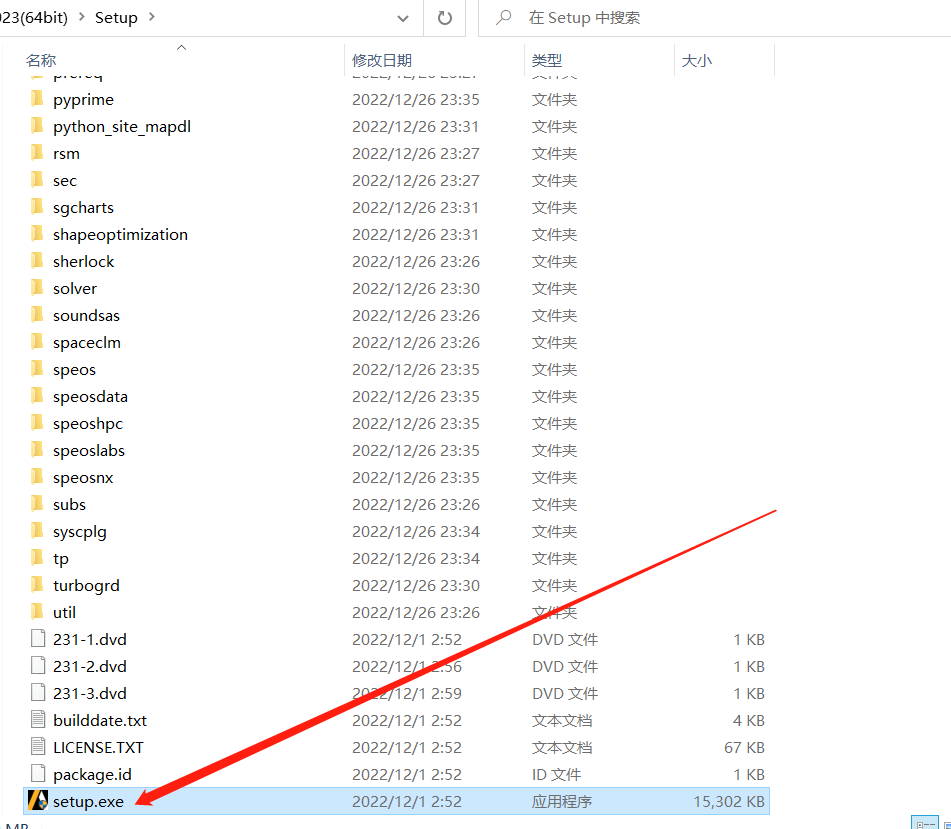Select the python_site_mapdl folder

tap(121, 127)
